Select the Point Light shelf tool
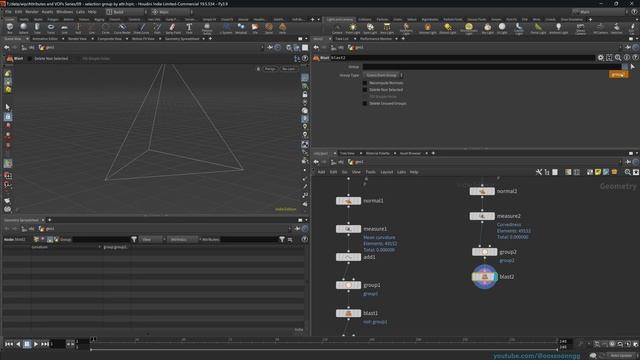 click(353, 28)
